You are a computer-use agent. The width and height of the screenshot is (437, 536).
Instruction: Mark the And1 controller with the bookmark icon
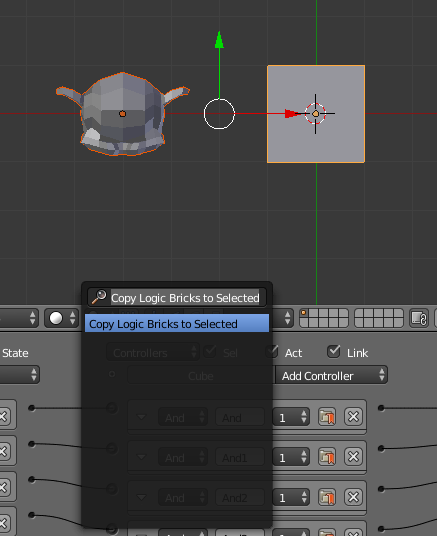[x=327, y=457]
